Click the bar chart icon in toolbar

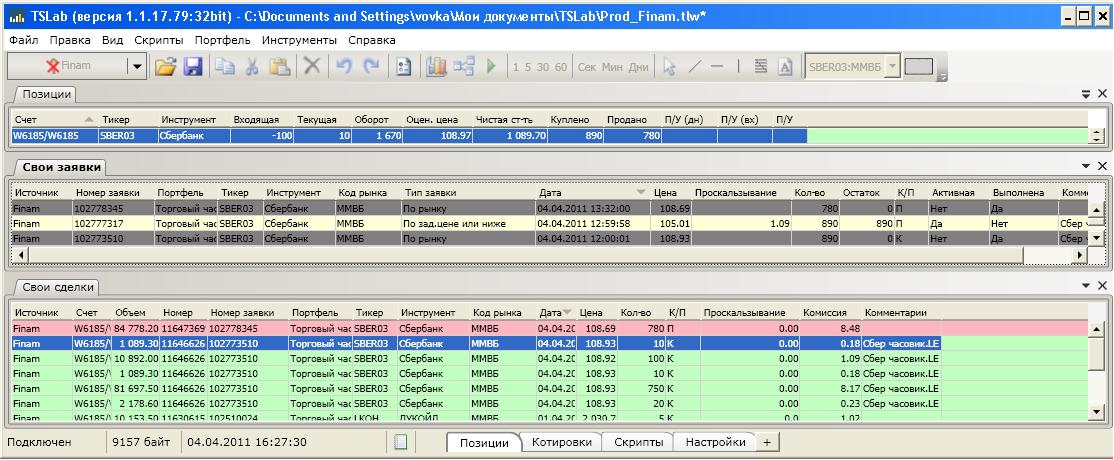[436, 66]
